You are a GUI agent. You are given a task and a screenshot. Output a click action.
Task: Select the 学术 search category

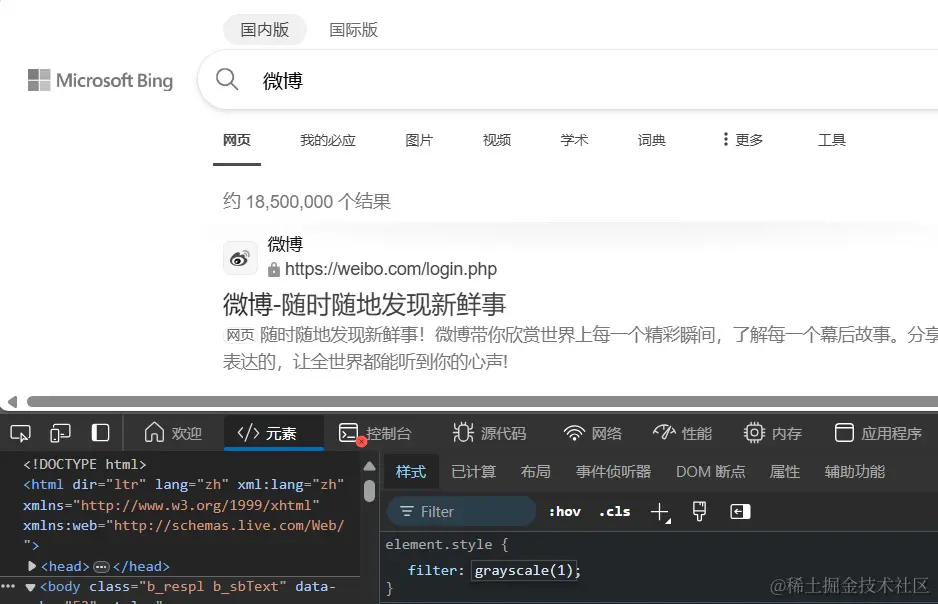(x=574, y=140)
